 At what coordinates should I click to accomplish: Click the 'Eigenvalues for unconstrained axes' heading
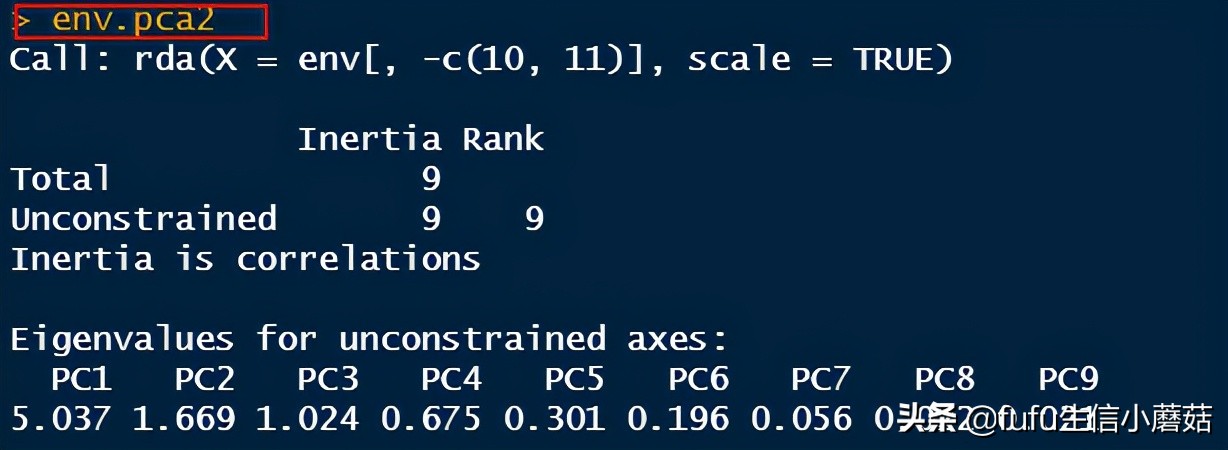[x=368, y=339]
